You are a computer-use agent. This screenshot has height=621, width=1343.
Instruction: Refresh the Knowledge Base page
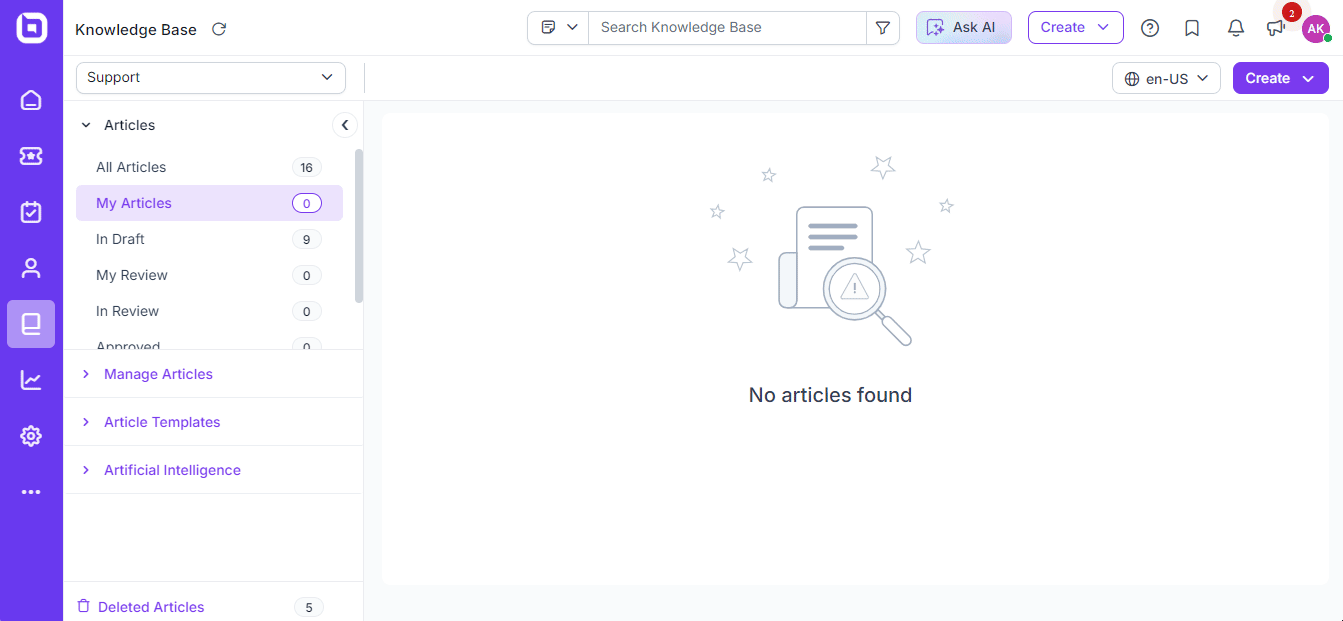tap(219, 29)
